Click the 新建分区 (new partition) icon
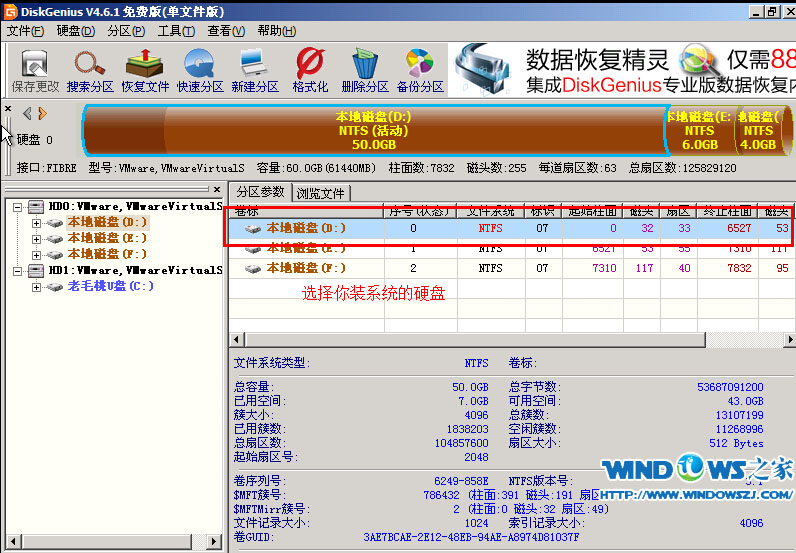 (255, 71)
